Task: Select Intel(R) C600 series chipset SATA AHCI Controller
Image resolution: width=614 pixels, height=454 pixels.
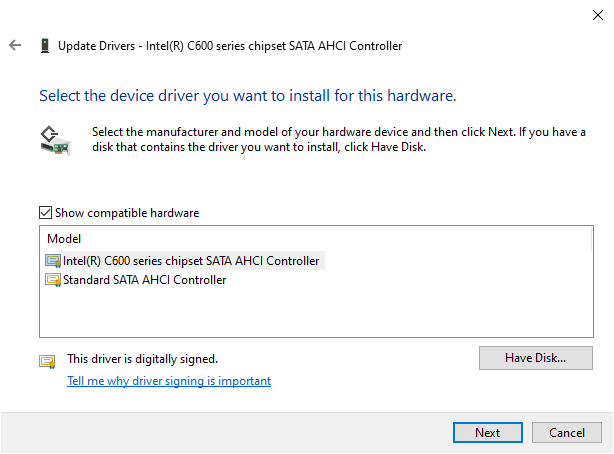Action: click(185, 261)
